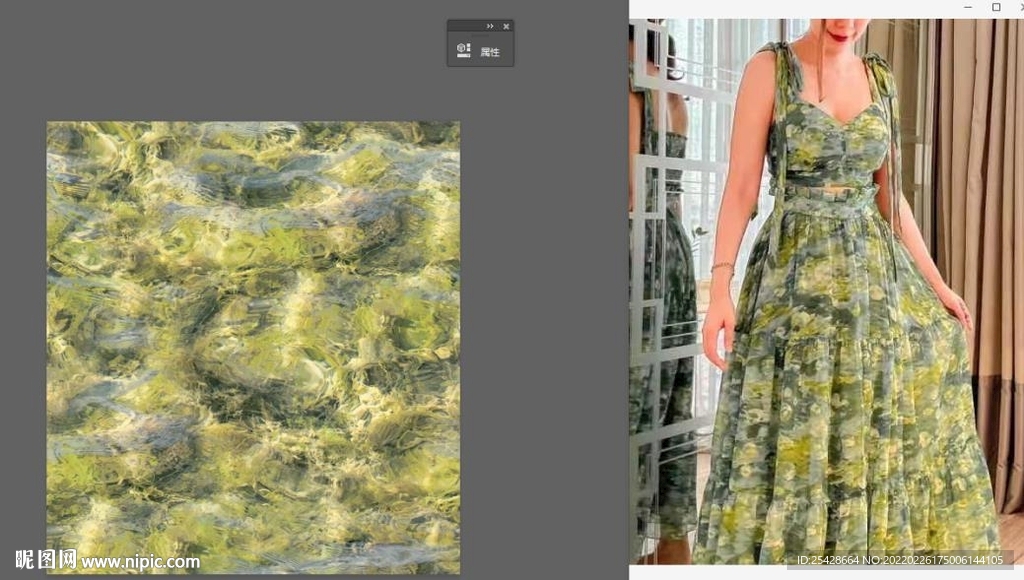Select the green pattern canvas image
The height and width of the screenshot is (580, 1024).
click(253, 347)
